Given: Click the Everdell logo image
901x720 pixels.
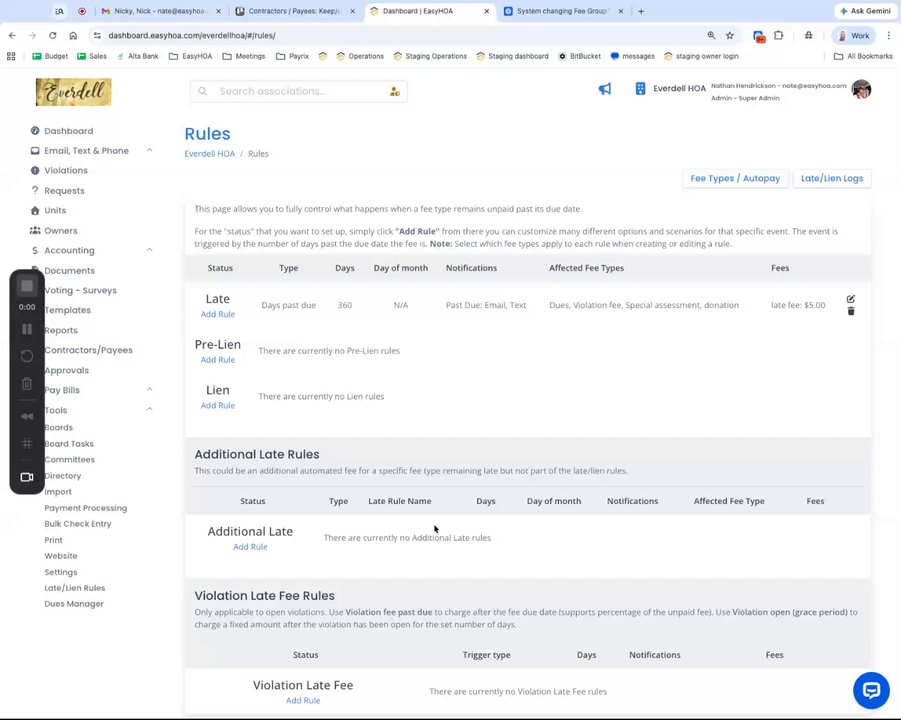Looking at the screenshot, I should pyautogui.click(x=74, y=92).
